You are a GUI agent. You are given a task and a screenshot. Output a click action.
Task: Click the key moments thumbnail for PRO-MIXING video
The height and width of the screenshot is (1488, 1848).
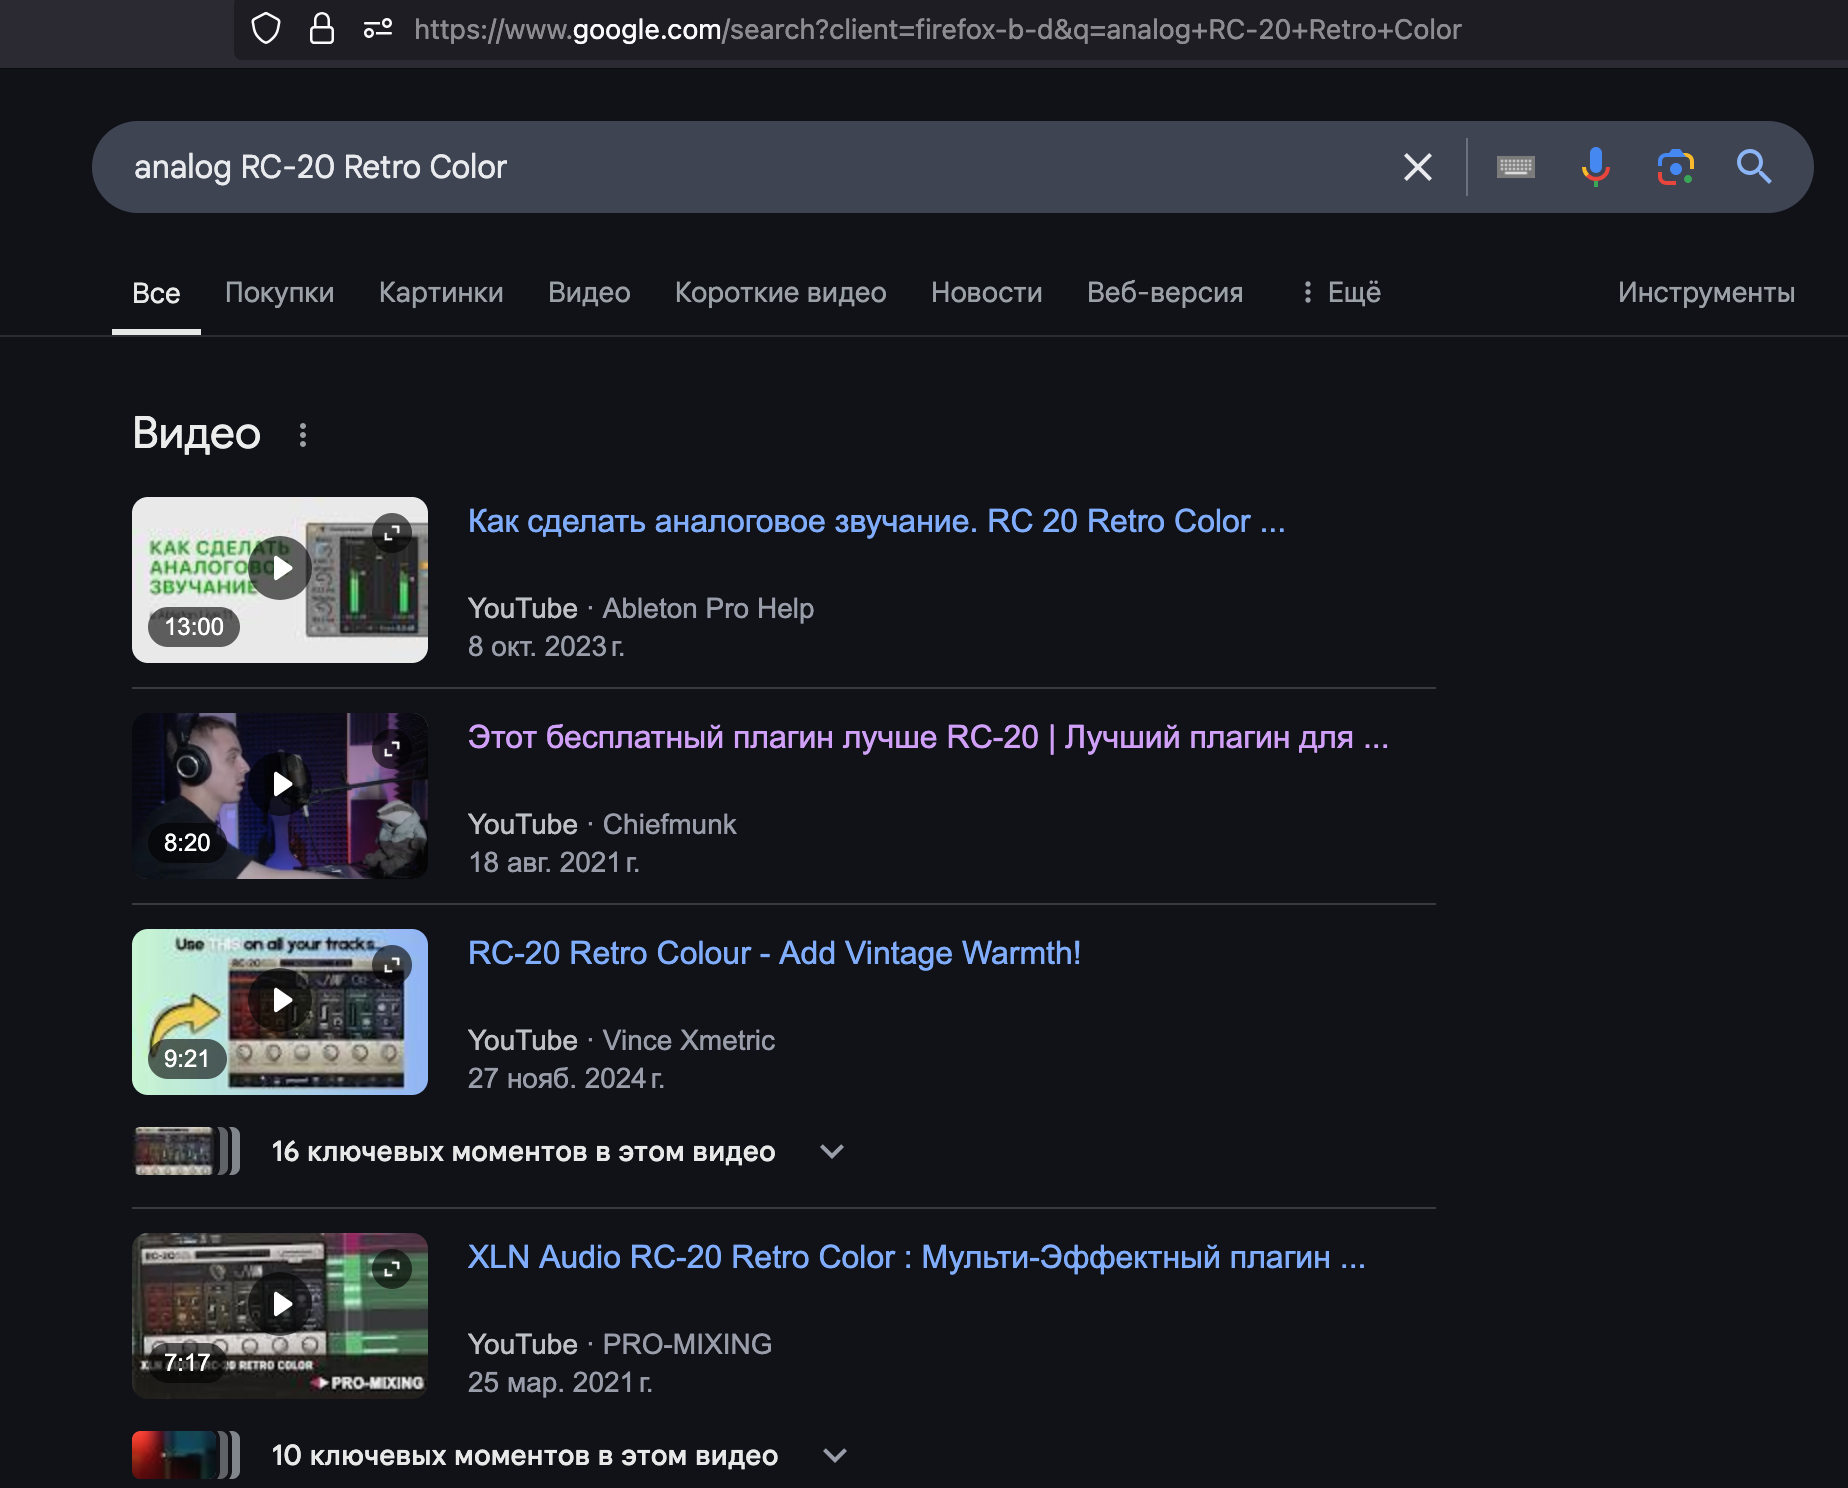point(187,1455)
